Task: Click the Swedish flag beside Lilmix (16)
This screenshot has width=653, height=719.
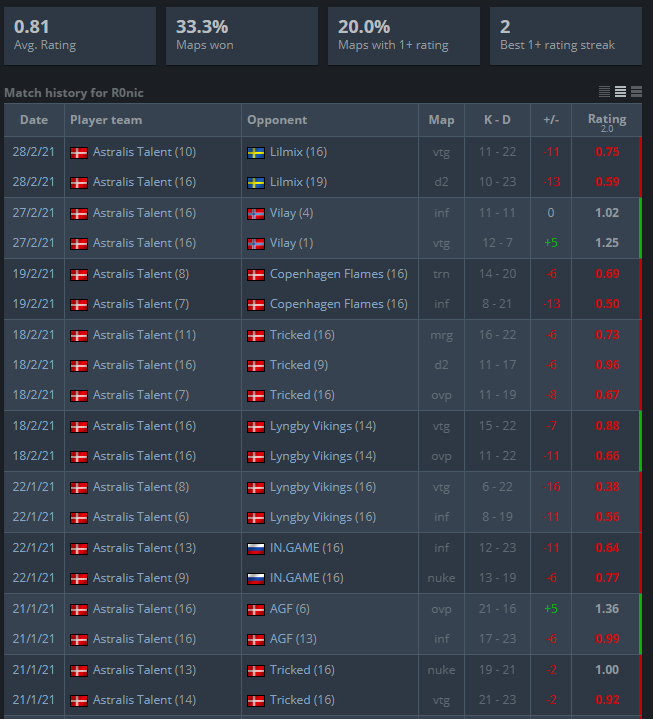Action: click(256, 153)
